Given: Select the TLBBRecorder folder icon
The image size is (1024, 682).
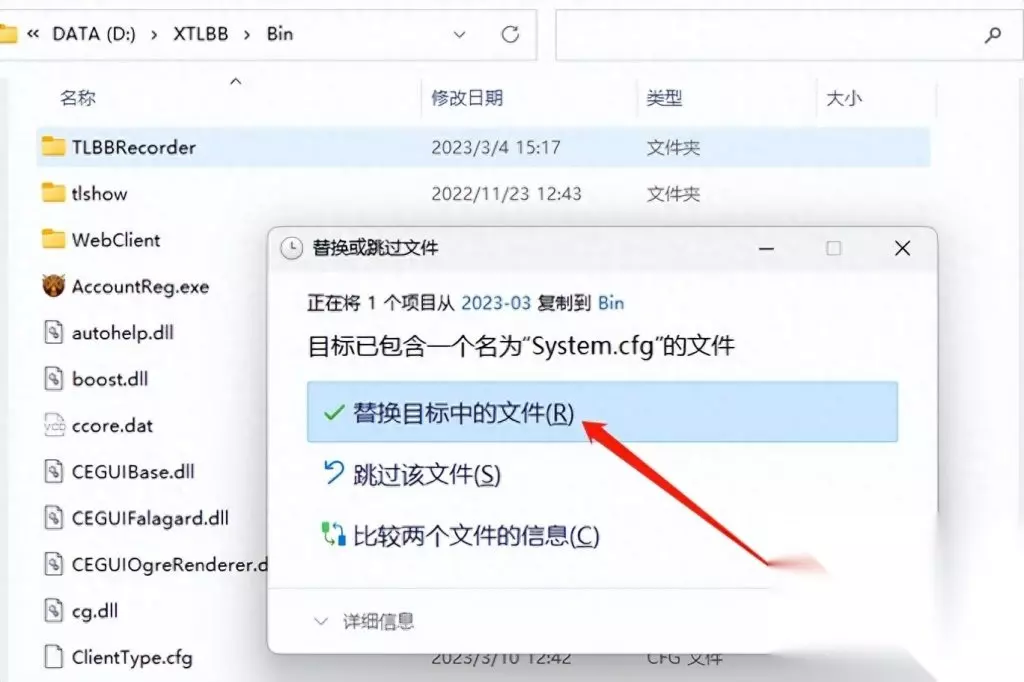Looking at the screenshot, I should pos(54,146).
